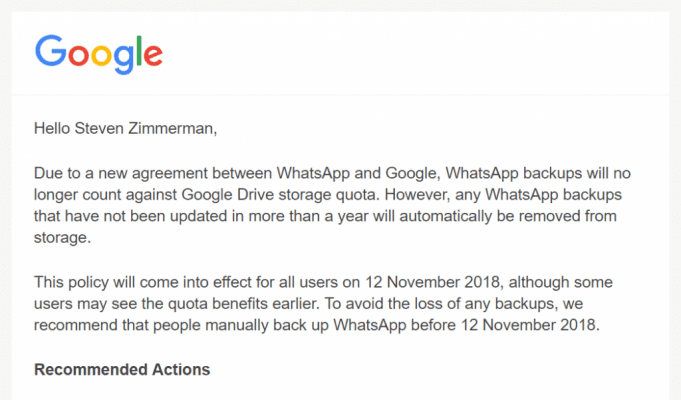Screen dimensions: 681x400
Task: Click 'However, any WhatsApp backups' text
Action: (x=503, y=195)
